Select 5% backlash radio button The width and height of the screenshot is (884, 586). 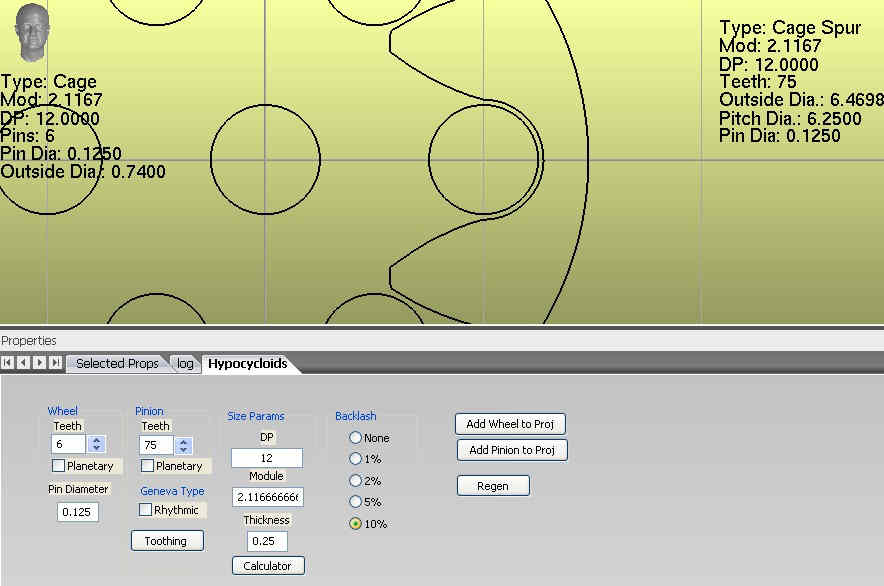(x=355, y=502)
